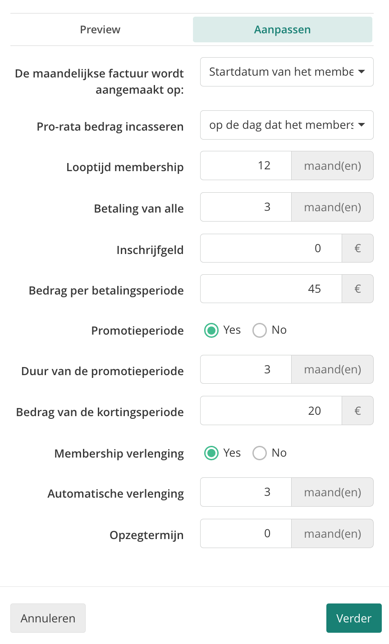Open the Aanpassen tab
This screenshot has width=389, height=644.
tap(283, 30)
